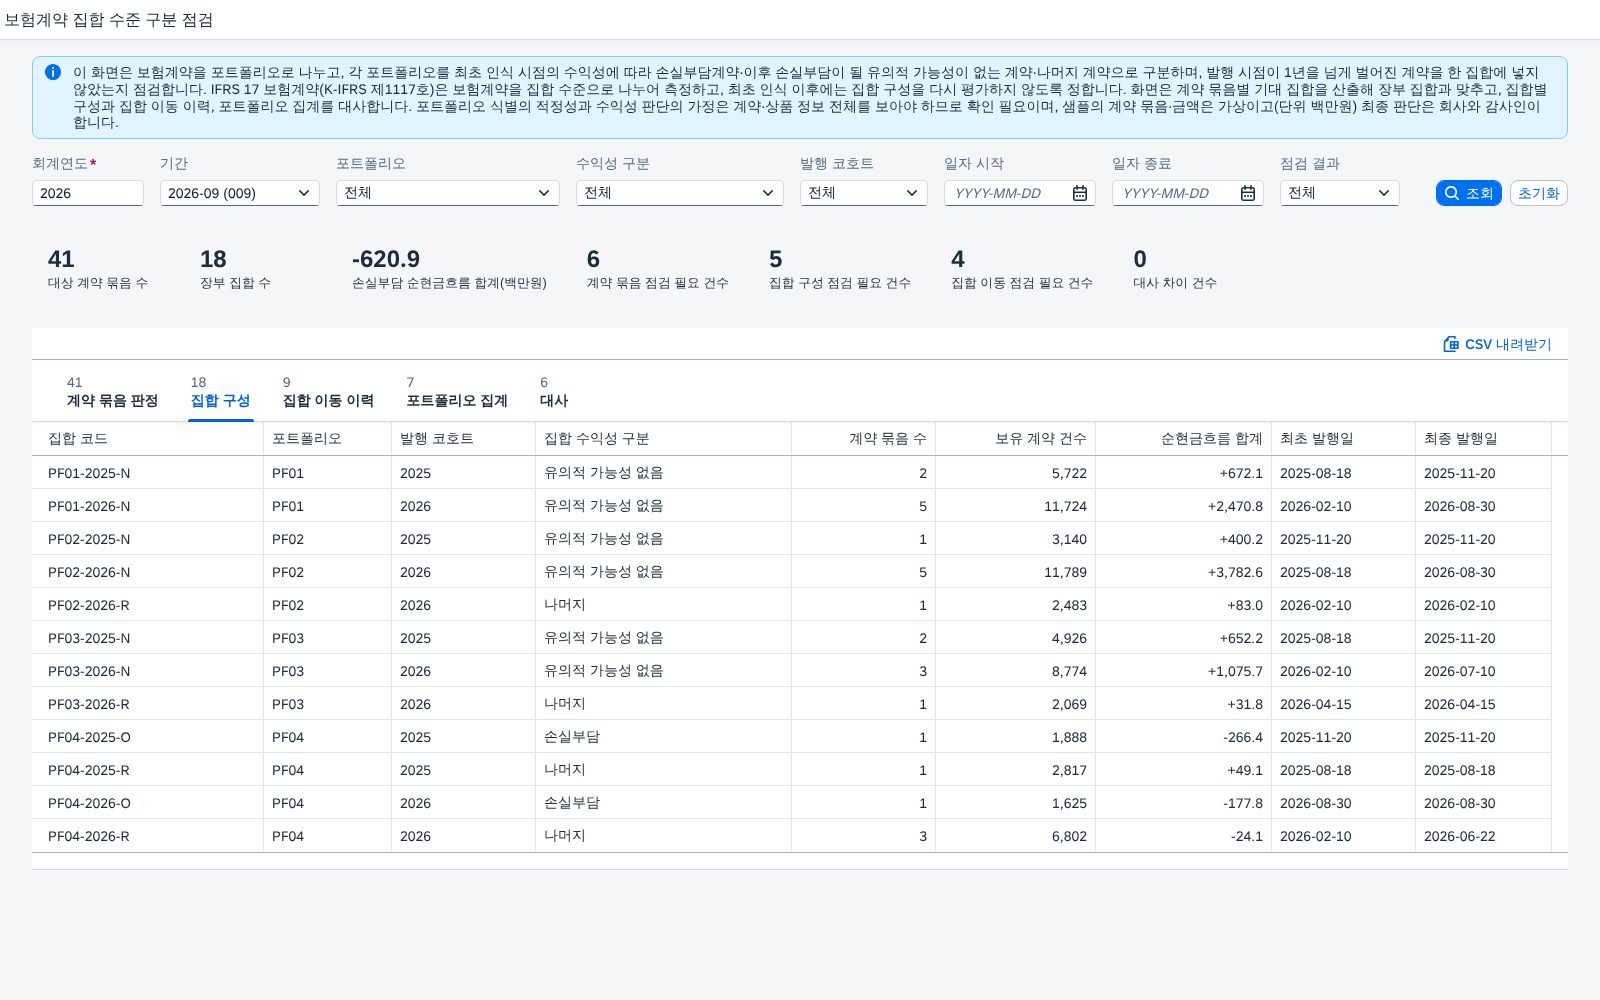This screenshot has width=1600, height=1000.
Task: Click the magnifier icon on 조회 button
Action: pos(1452,193)
